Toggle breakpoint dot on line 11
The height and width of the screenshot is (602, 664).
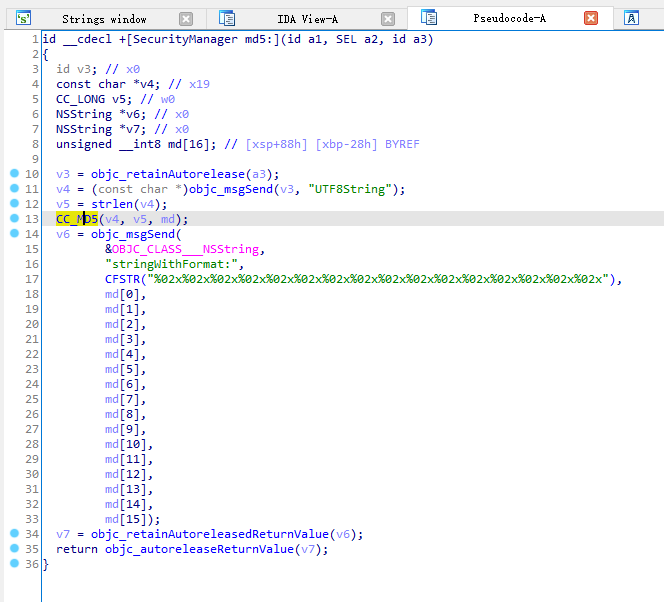tap(14, 188)
